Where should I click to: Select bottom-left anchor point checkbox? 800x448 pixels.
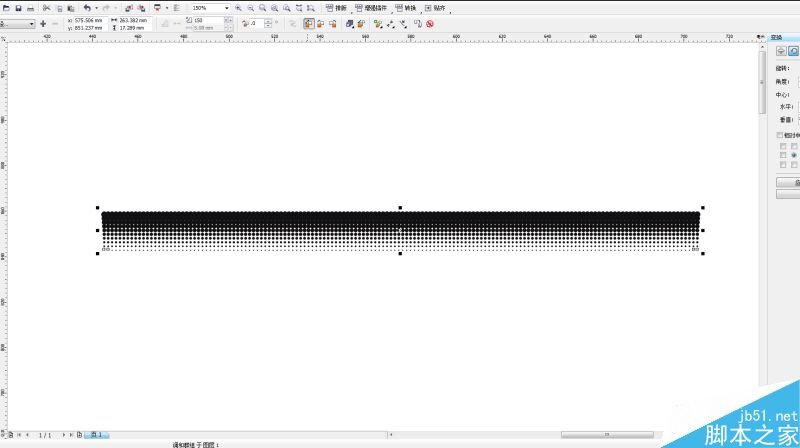click(x=783, y=164)
